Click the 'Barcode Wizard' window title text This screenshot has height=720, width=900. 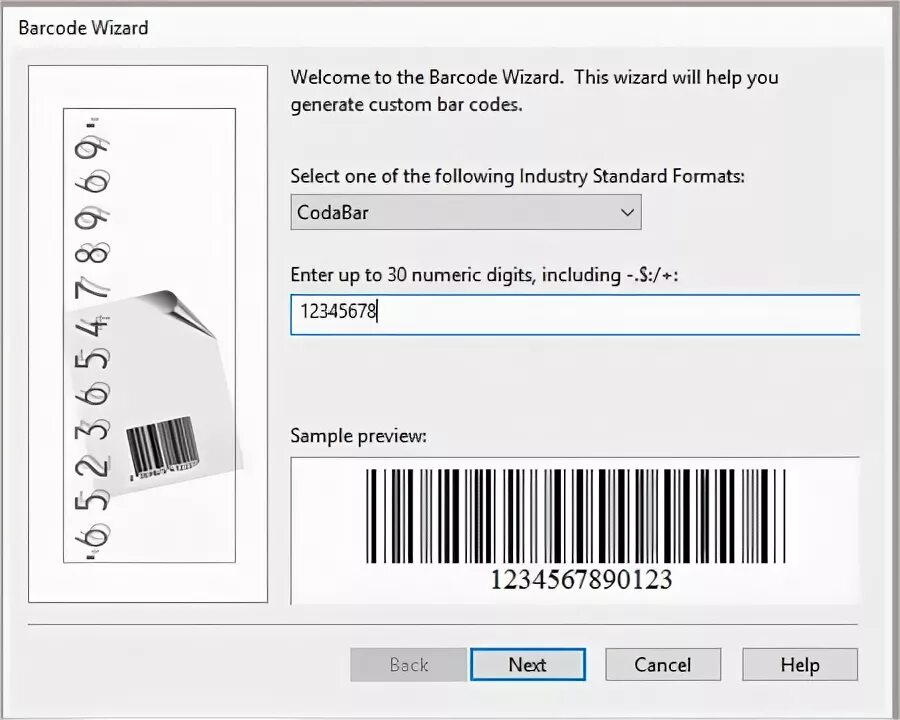(83, 28)
